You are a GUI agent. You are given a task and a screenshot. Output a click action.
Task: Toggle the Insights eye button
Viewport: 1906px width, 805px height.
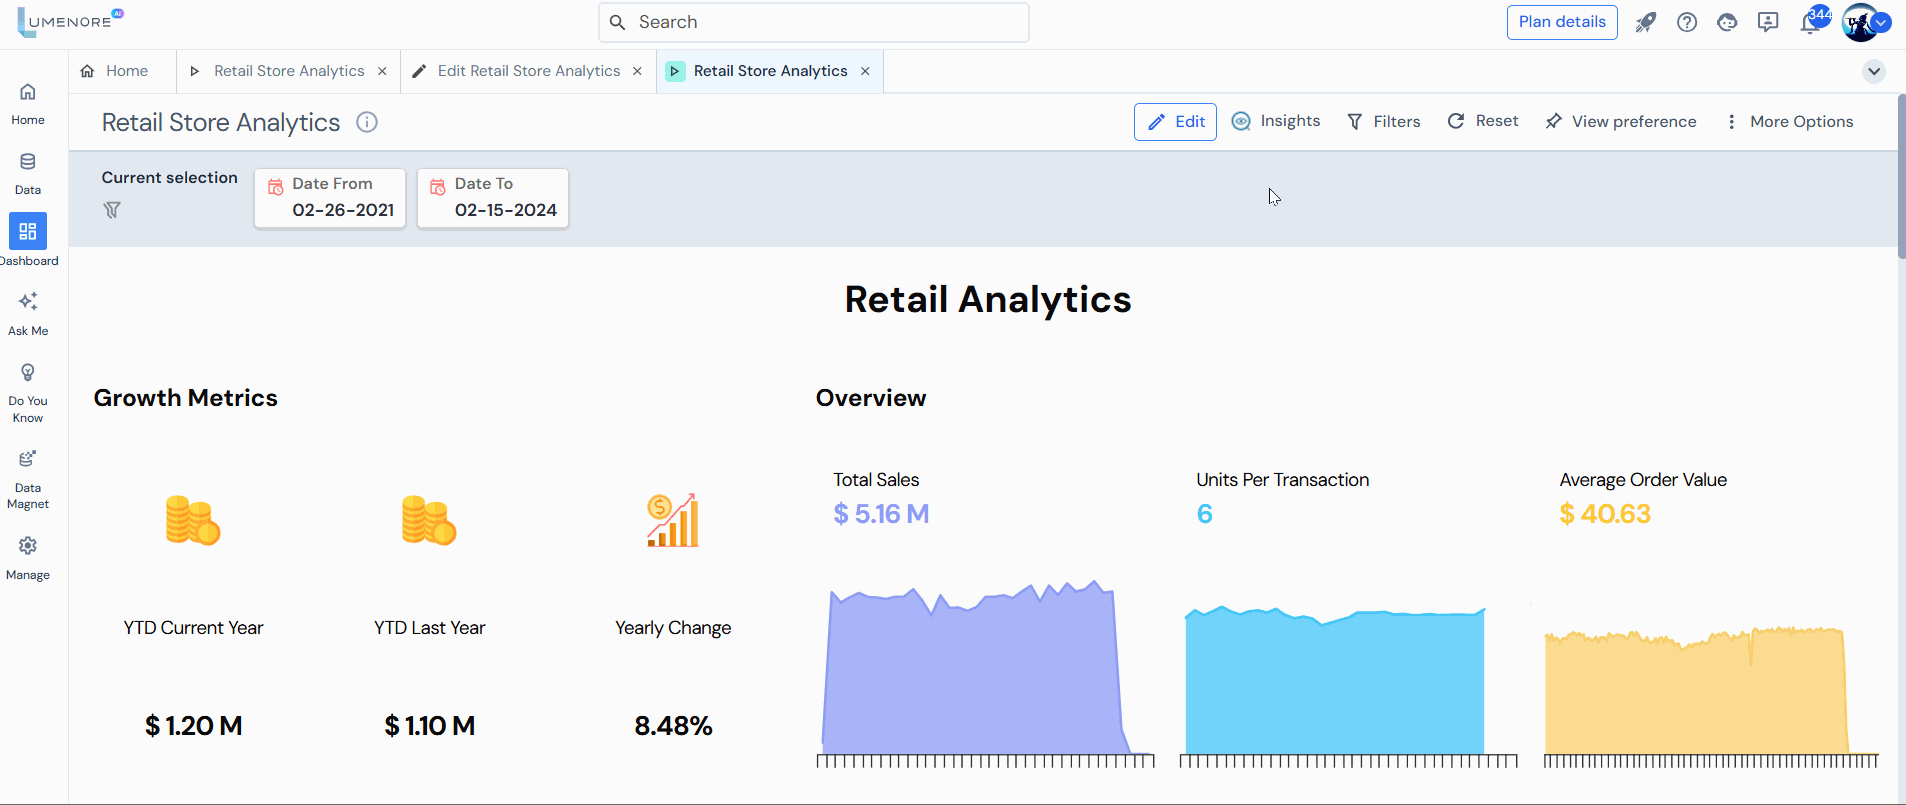[x=1276, y=121]
